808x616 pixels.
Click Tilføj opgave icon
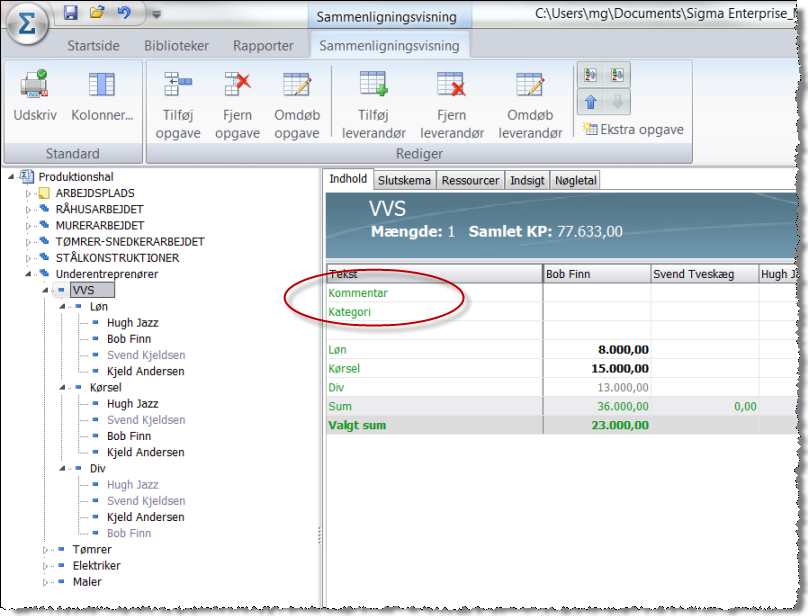tap(178, 85)
